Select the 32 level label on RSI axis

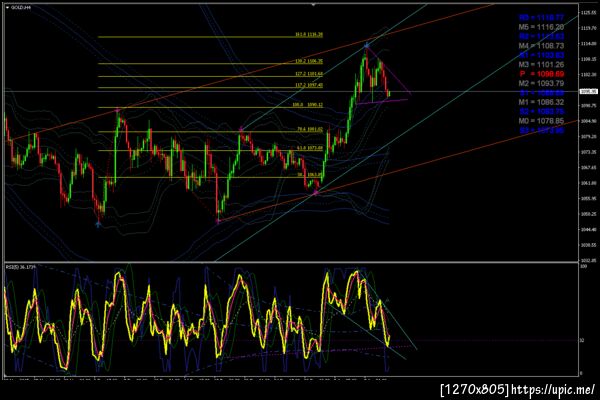[582, 340]
